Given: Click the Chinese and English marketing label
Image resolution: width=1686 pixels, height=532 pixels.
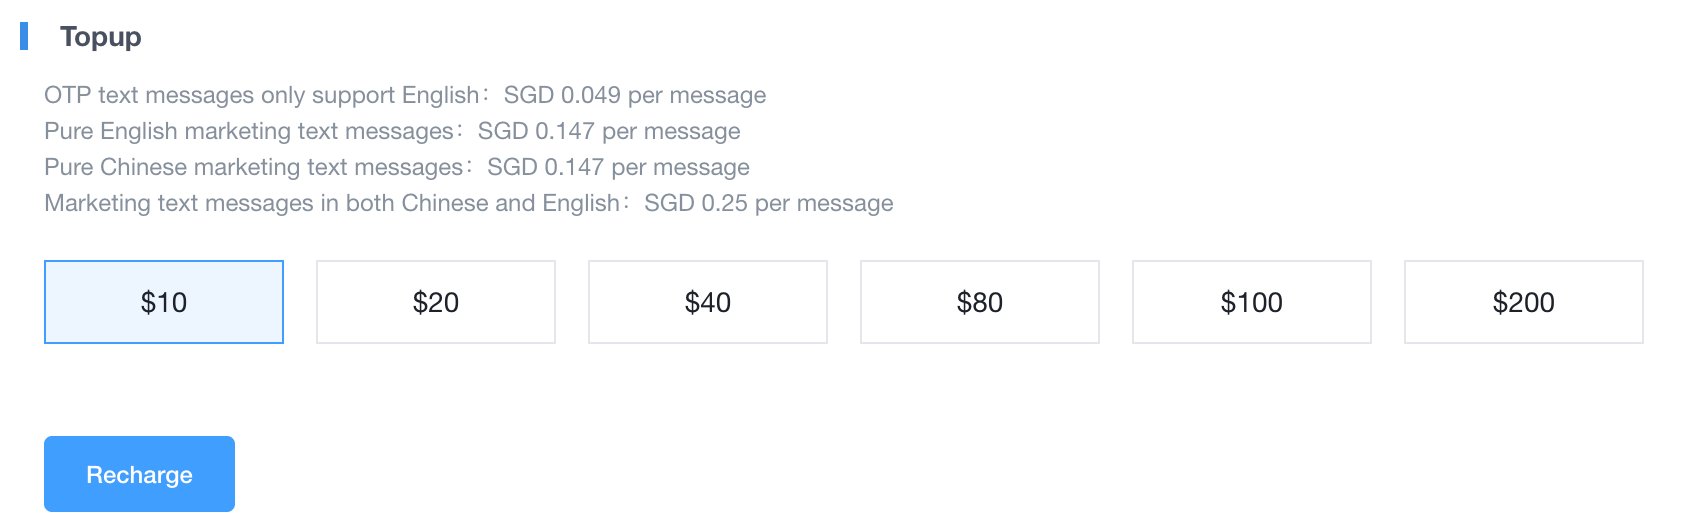Looking at the screenshot, I should pos(332,203).
